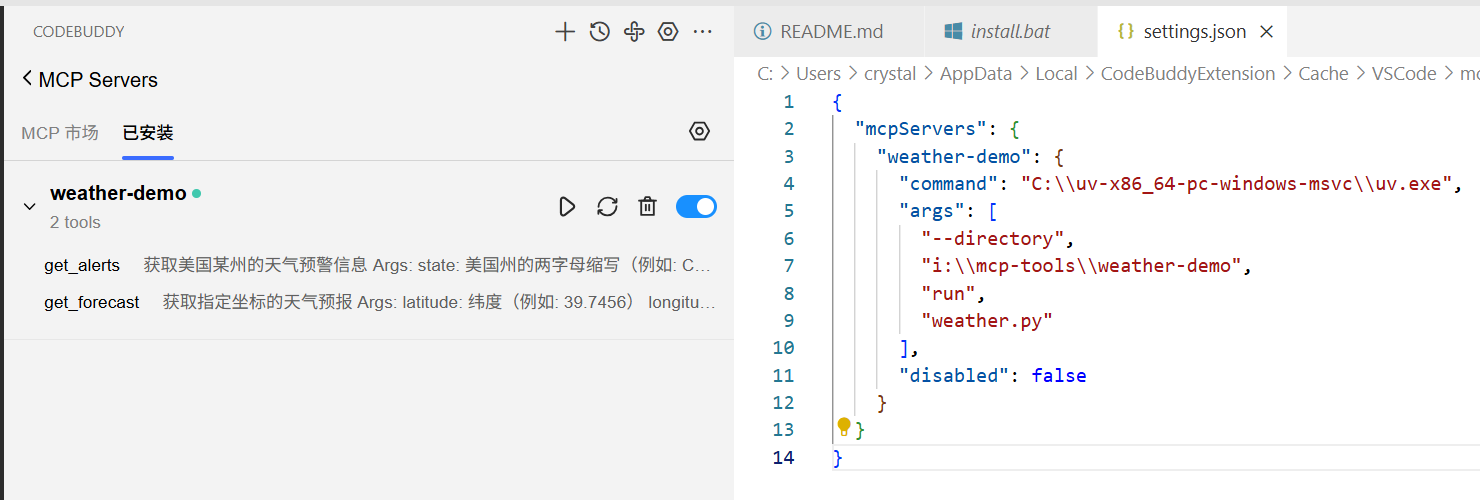Click the uv.exe path string value
The height and width of the screenshot is (500, 1480).
[1236, 184]
